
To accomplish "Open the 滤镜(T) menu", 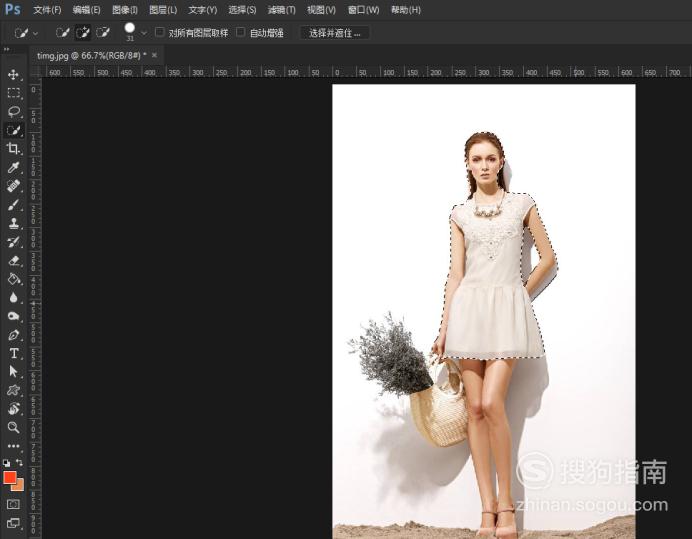I will coord(282,10).
